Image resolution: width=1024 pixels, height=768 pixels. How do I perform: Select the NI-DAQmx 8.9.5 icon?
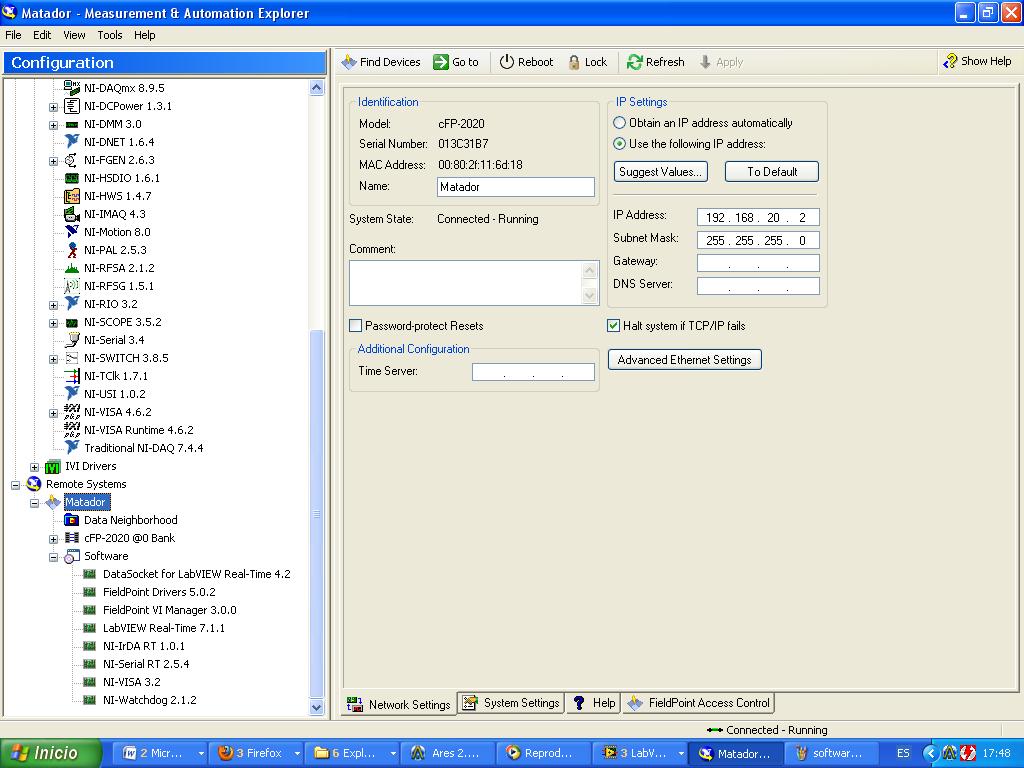pos(72,88)
